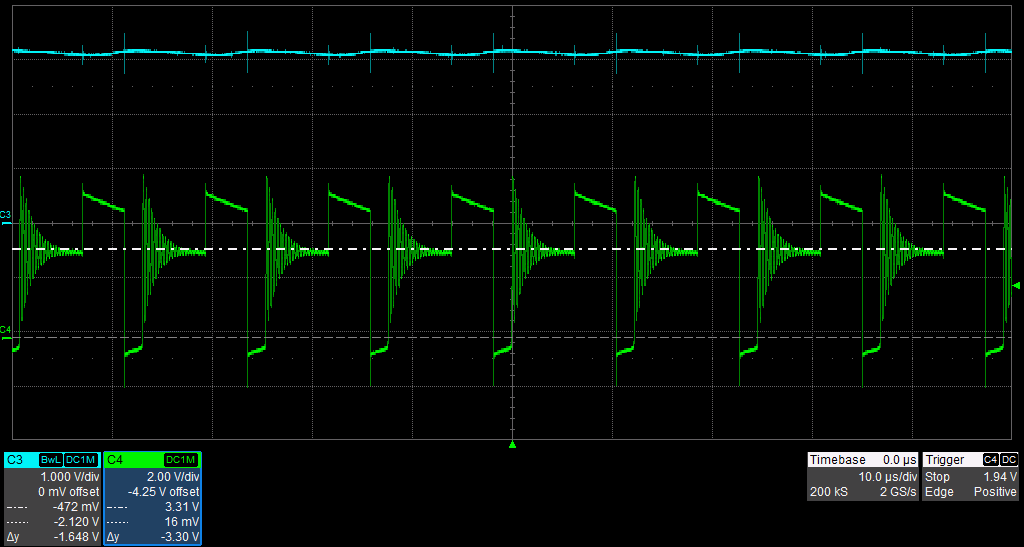This screenshot has height=547, width=1024.
Task: Click the C4 source badge in Trigger
Action: coord(991,460)
